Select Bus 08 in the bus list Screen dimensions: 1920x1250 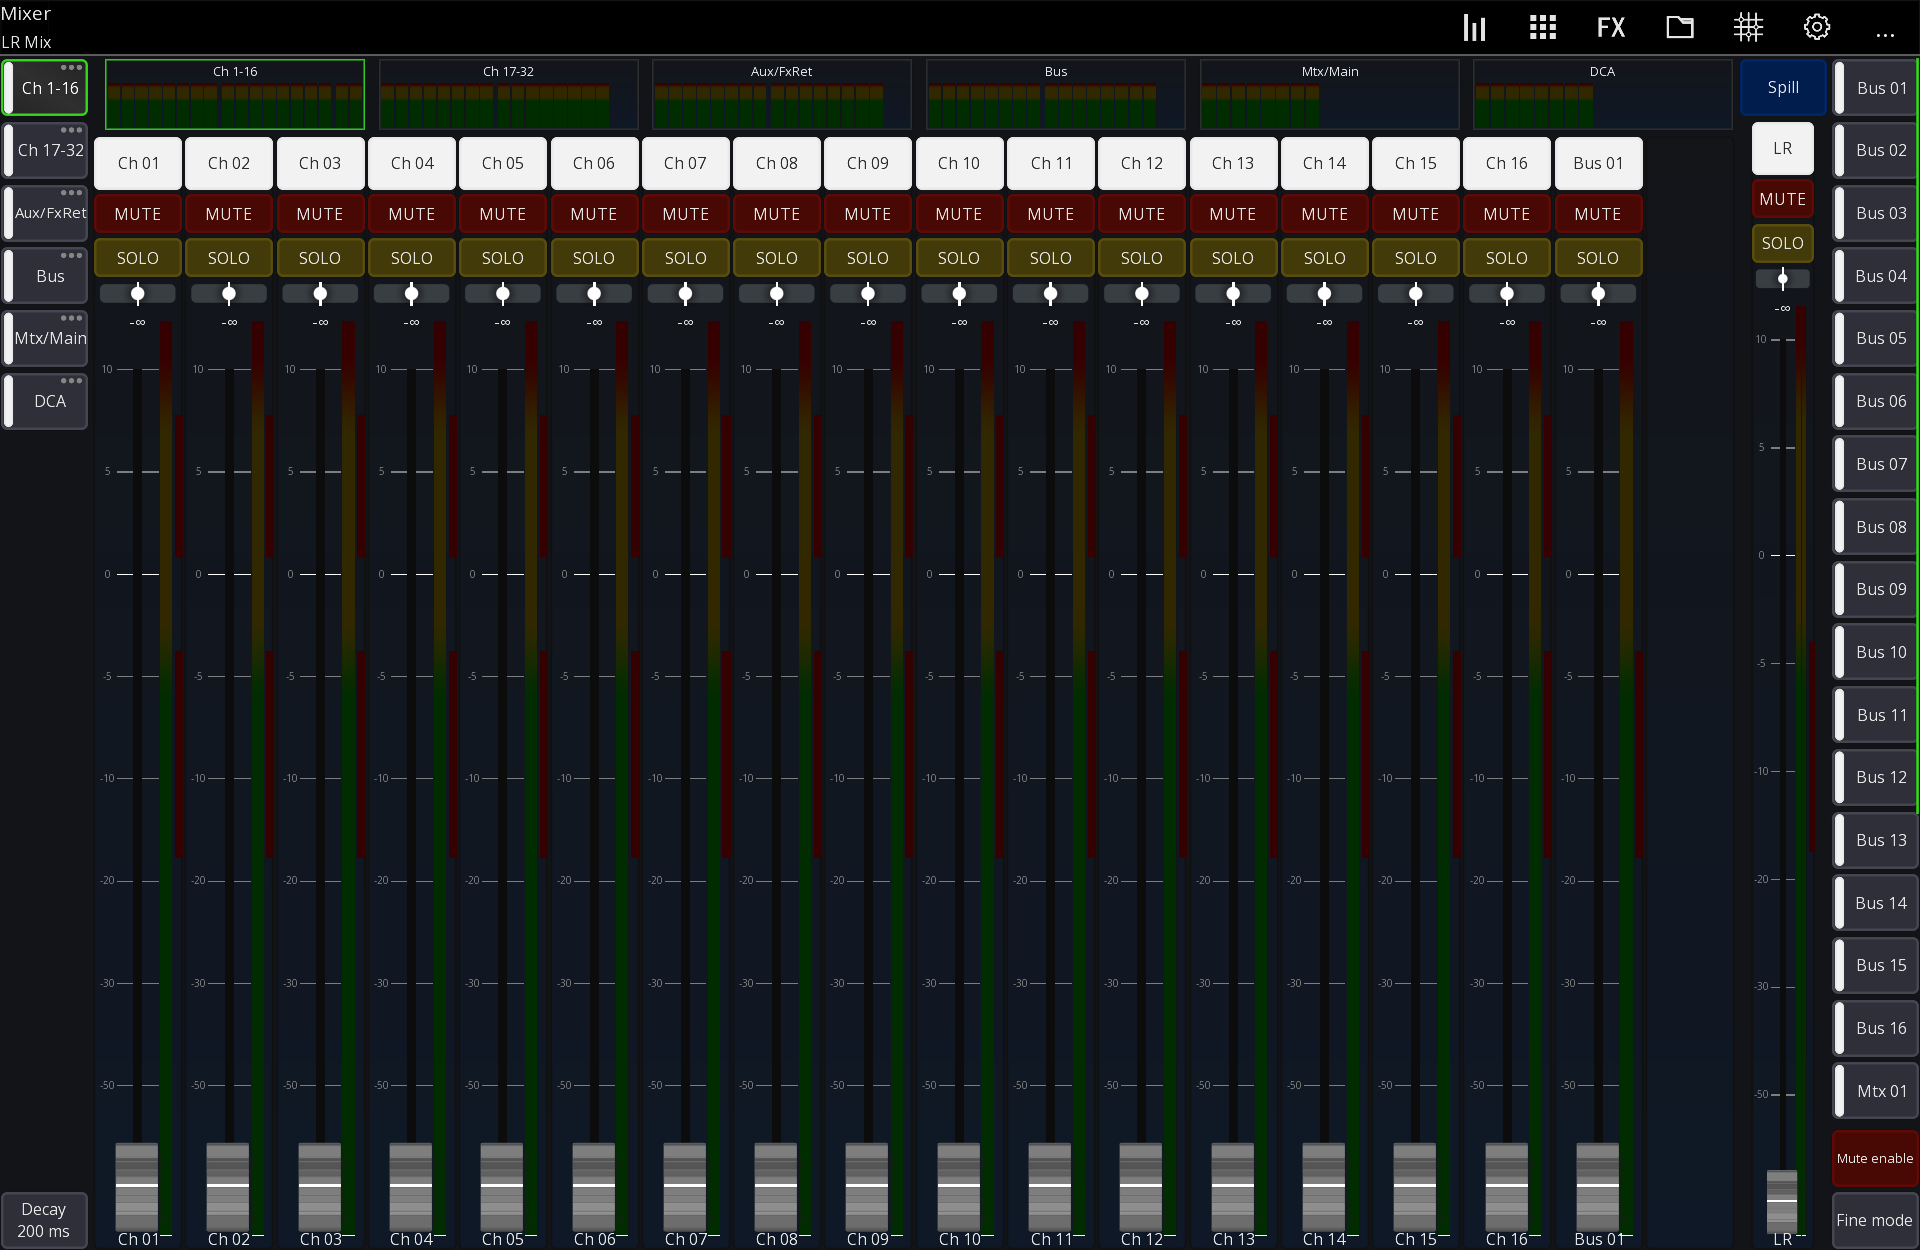[1876, 527]
